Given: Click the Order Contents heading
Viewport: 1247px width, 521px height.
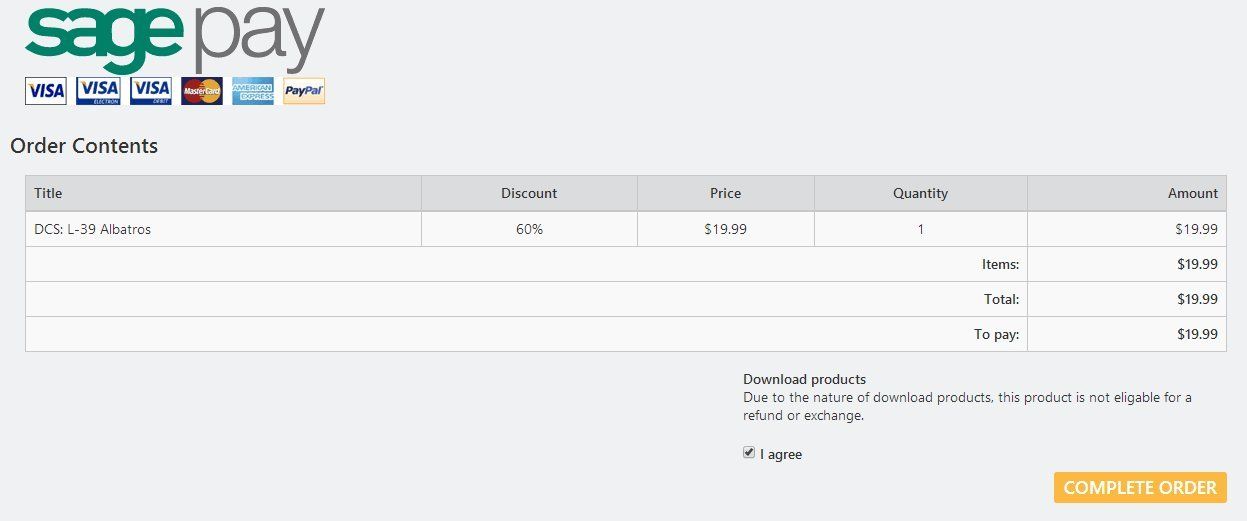Looking at the screenshot, I should [x=84, y=146].
